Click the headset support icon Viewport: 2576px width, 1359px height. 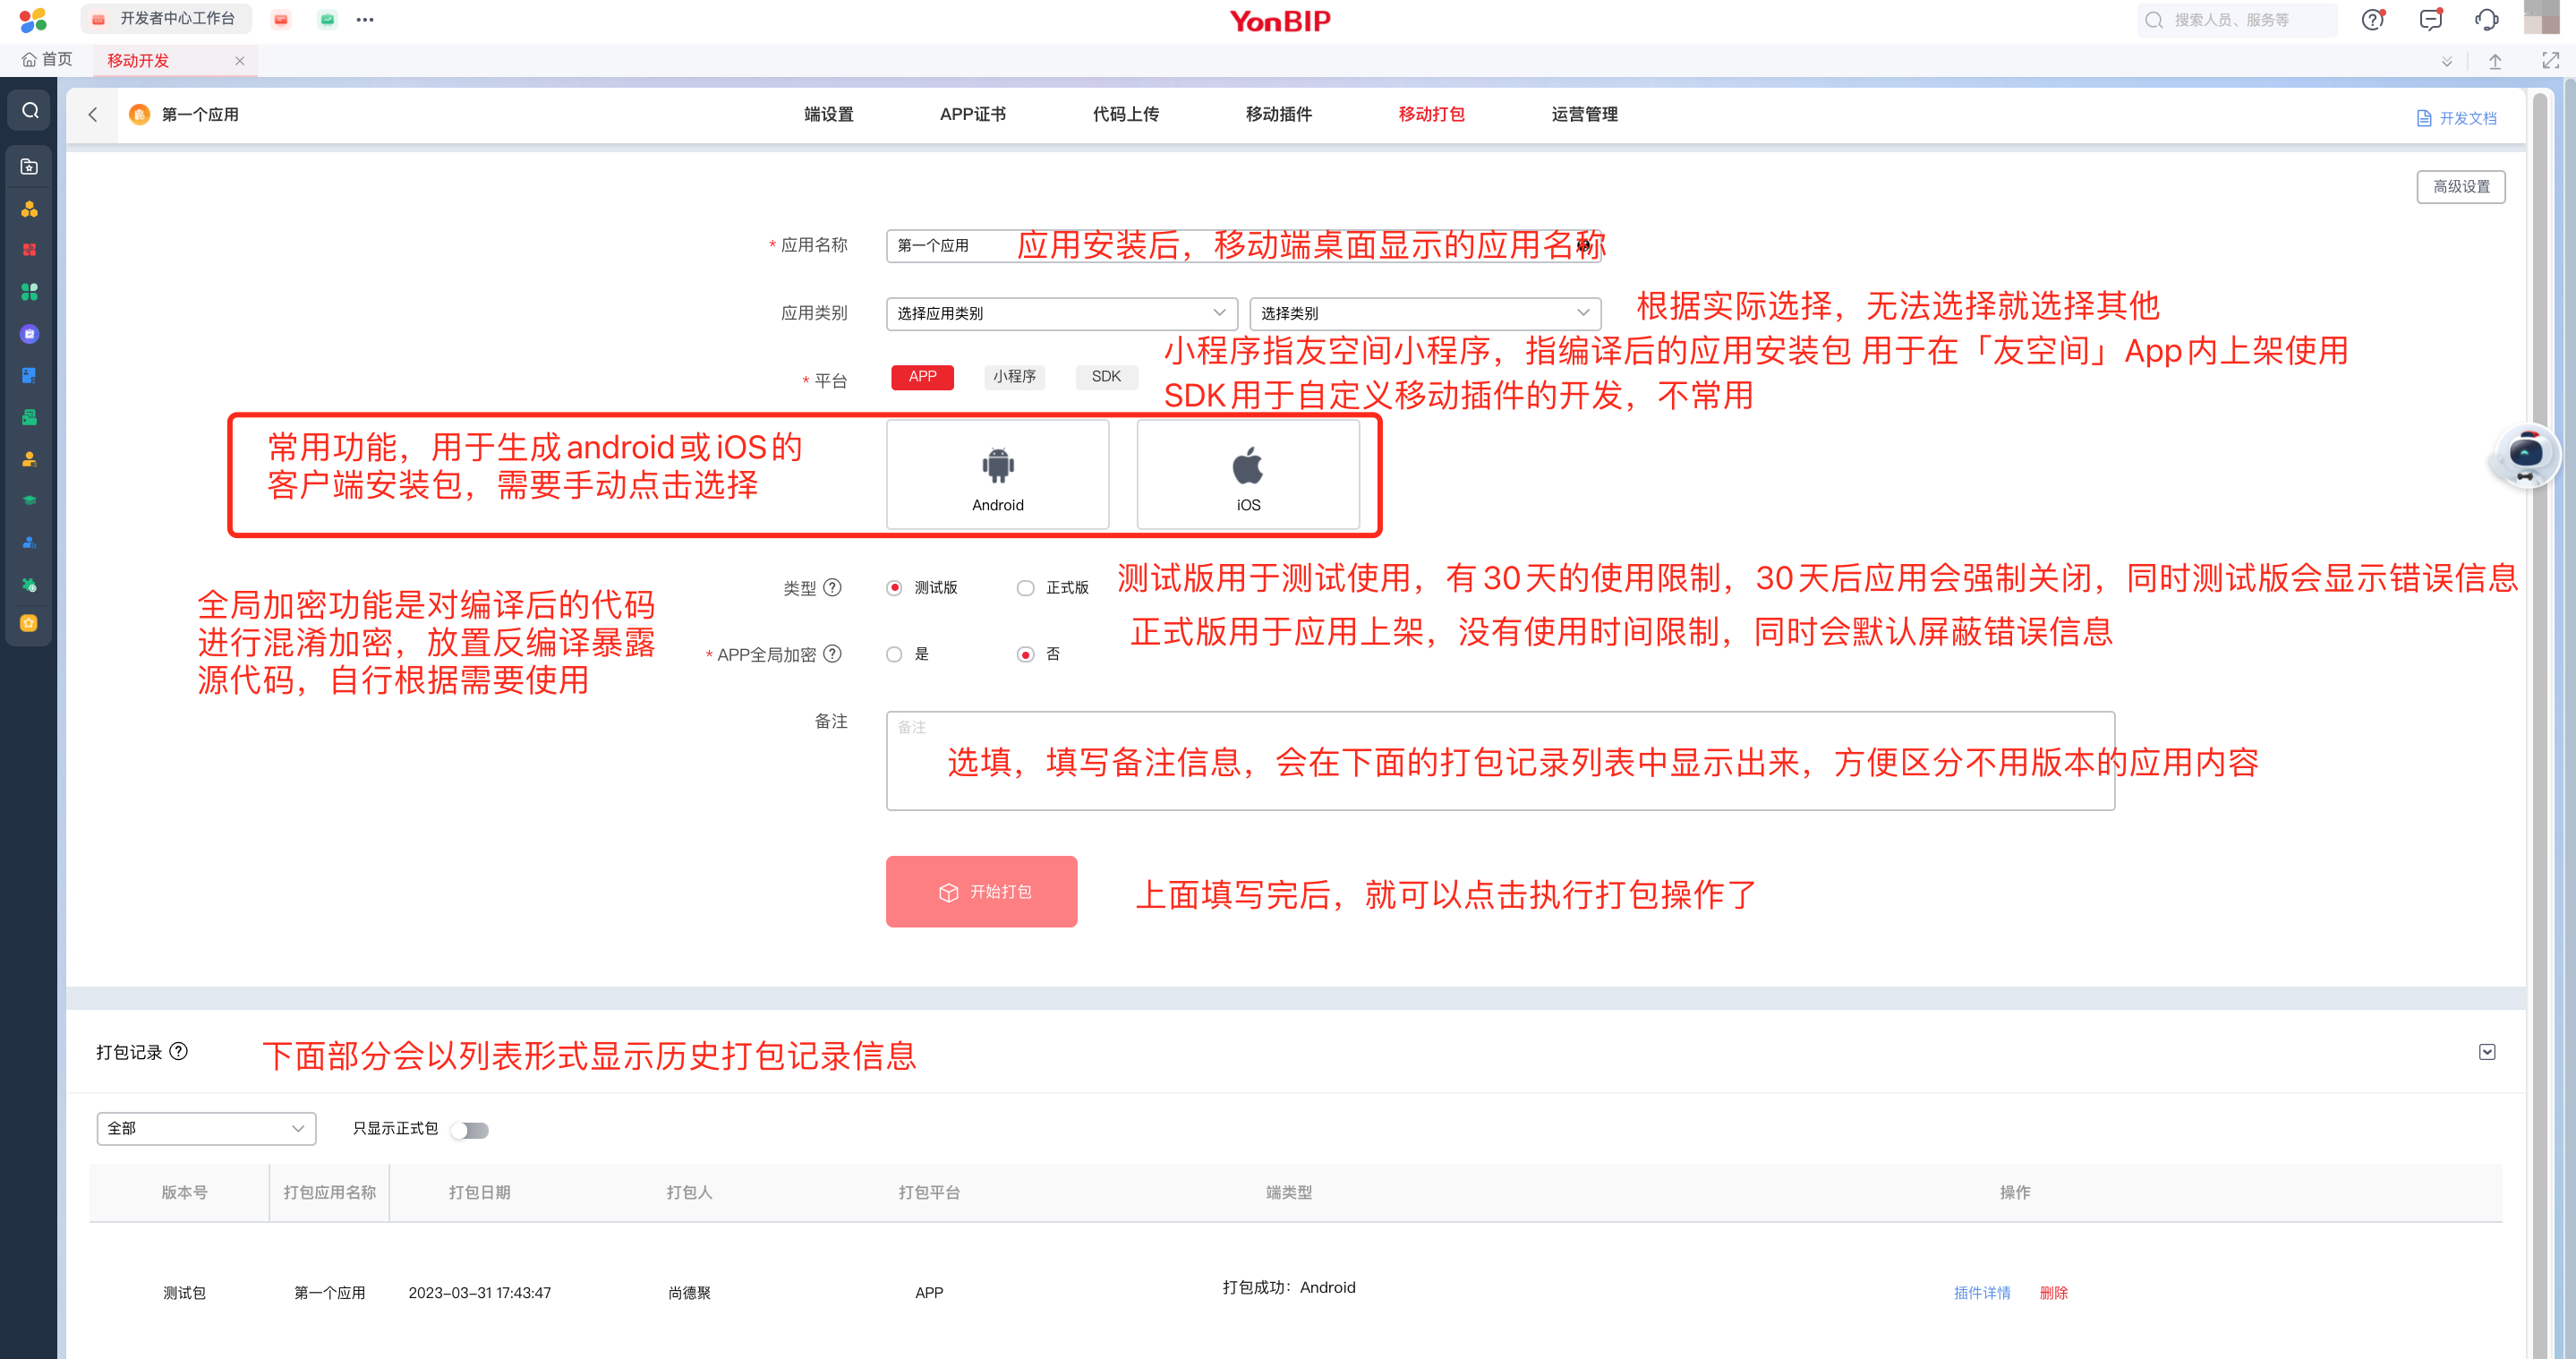pyautogui.click(x=2486, y=20)
